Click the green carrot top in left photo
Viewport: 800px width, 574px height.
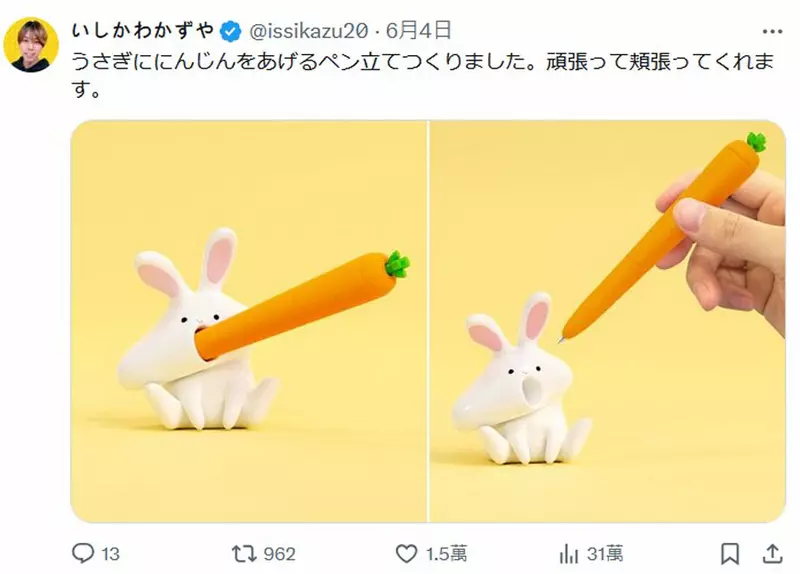[x=397, y=264]
